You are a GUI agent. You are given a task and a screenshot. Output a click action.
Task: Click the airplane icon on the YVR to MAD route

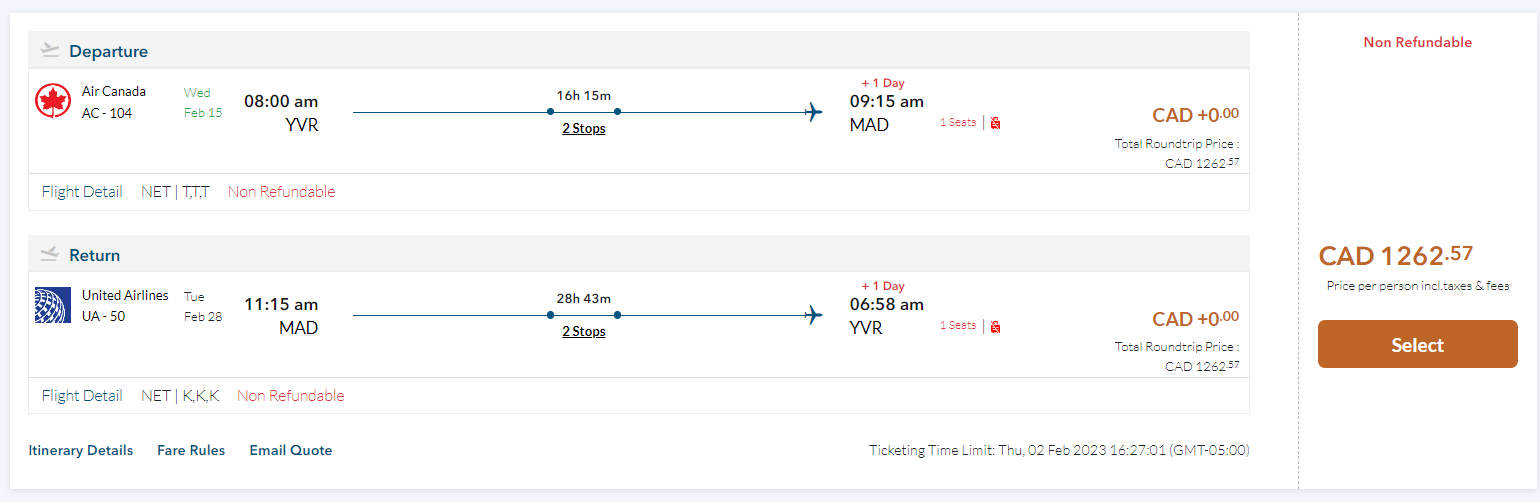813,112
